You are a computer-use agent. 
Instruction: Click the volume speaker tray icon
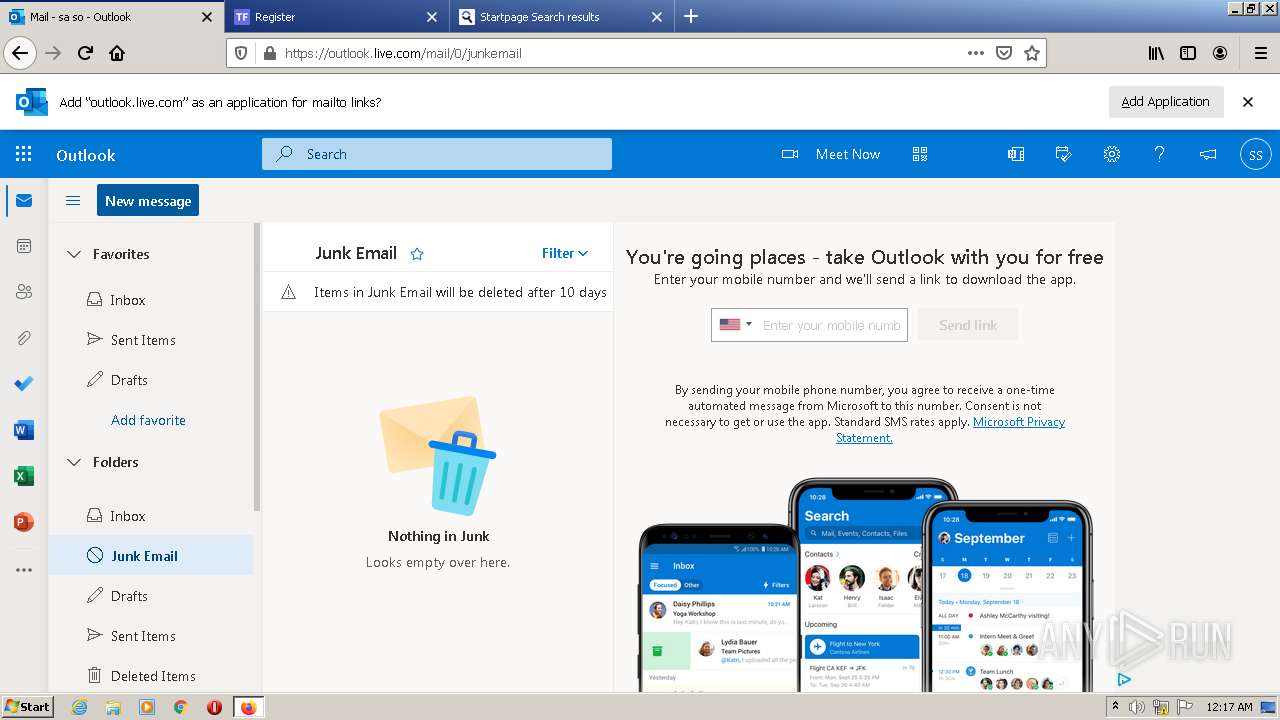pyautogui.click(x=1136, y=707)
